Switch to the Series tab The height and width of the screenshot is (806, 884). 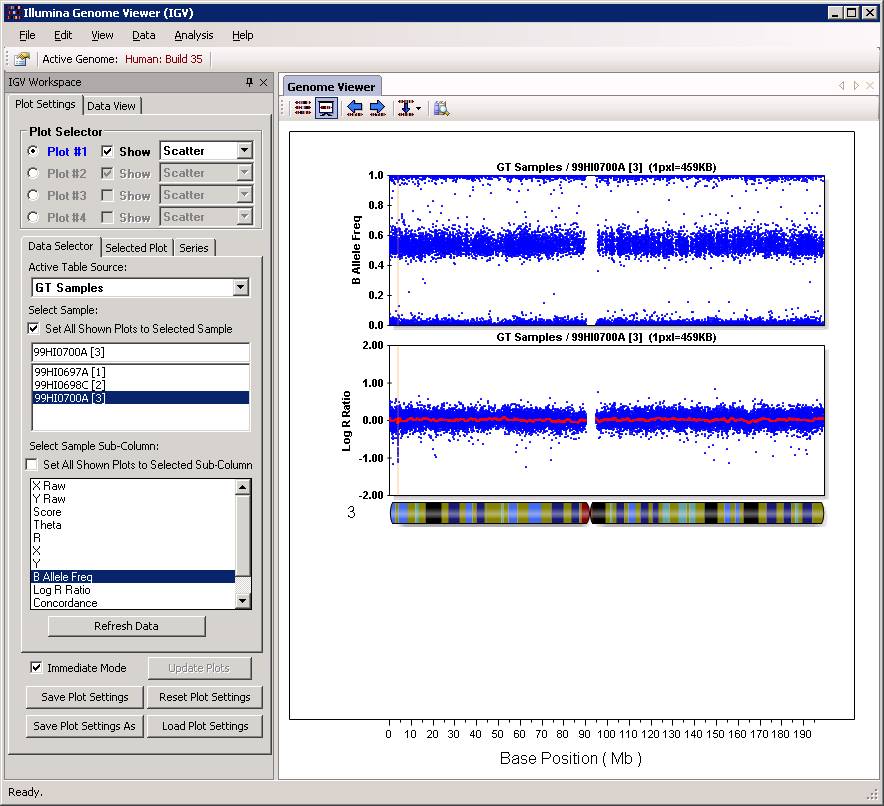click(x=194, y=247)
